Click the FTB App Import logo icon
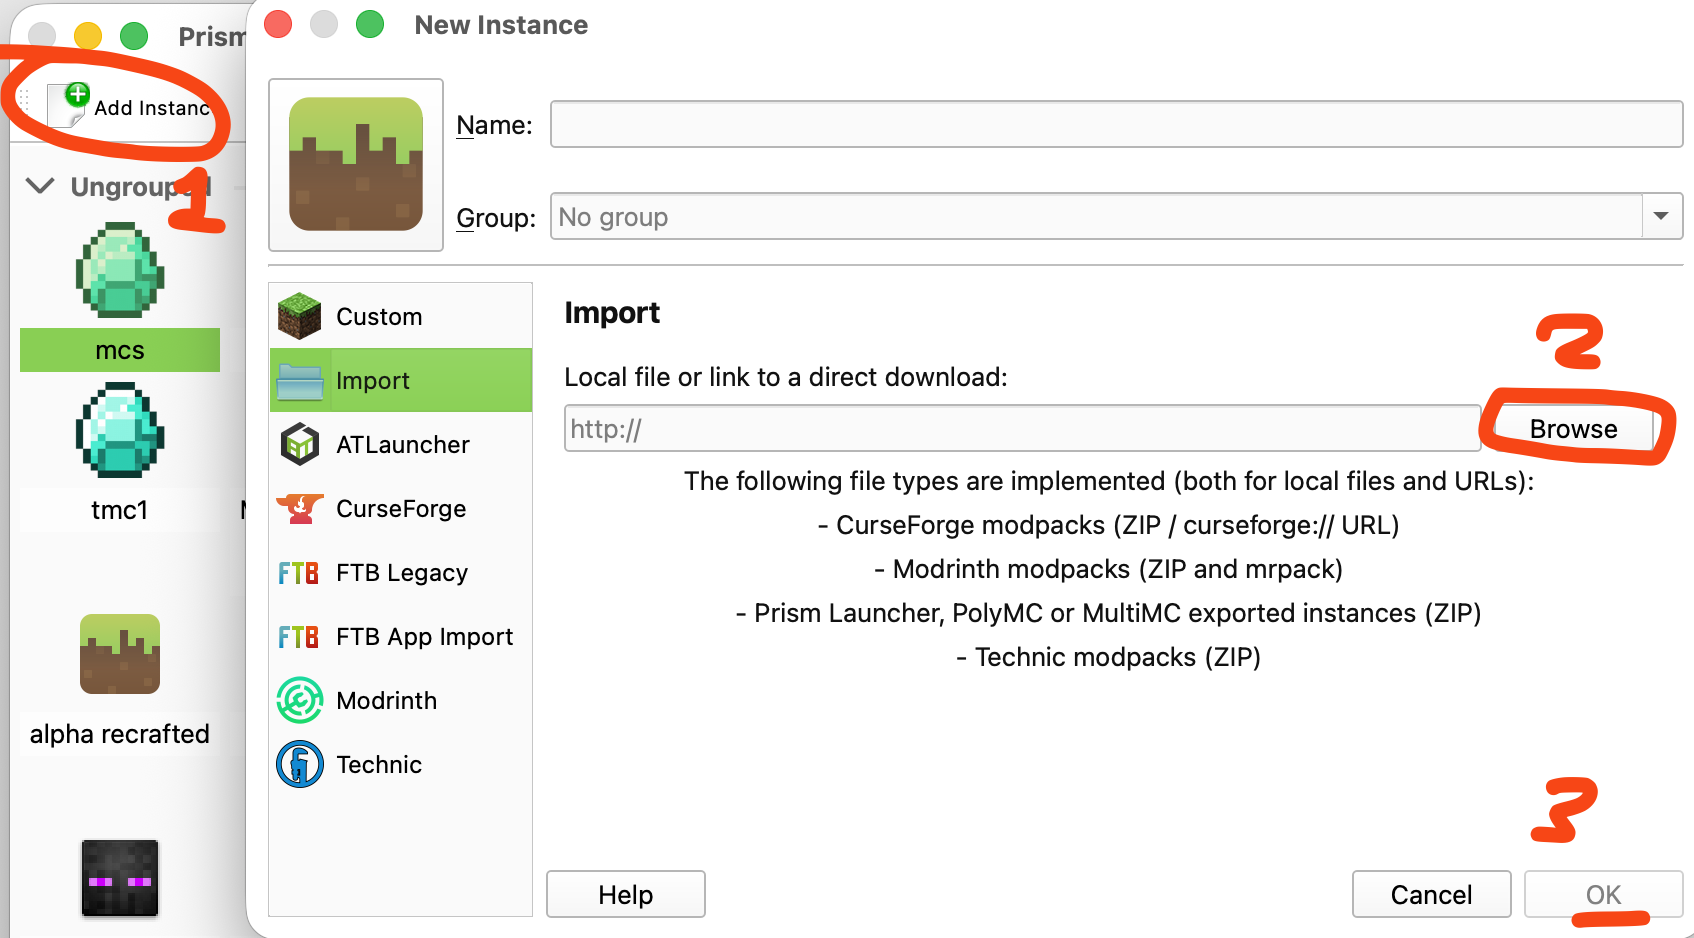 click(x=298, y=637)
